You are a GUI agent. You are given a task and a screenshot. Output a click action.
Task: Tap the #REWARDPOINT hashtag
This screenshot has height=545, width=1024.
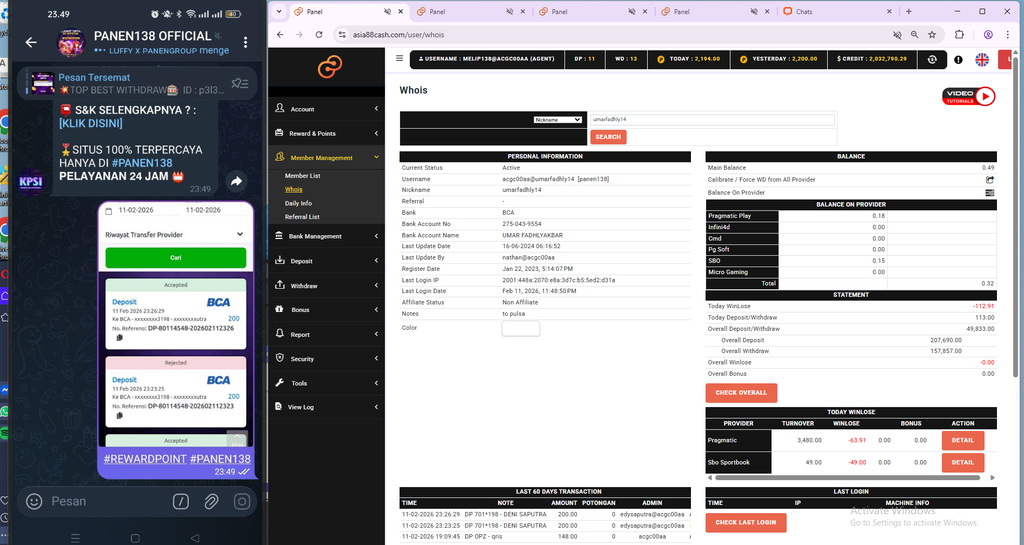[145, 459]
